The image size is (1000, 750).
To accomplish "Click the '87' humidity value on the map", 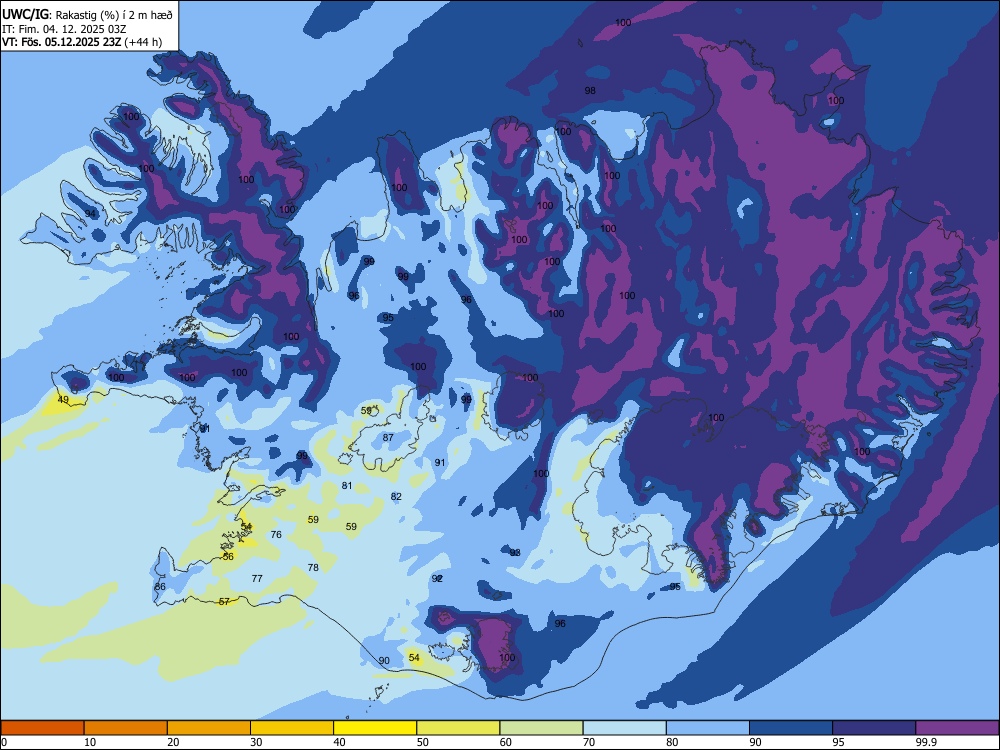I will (388, 438).
